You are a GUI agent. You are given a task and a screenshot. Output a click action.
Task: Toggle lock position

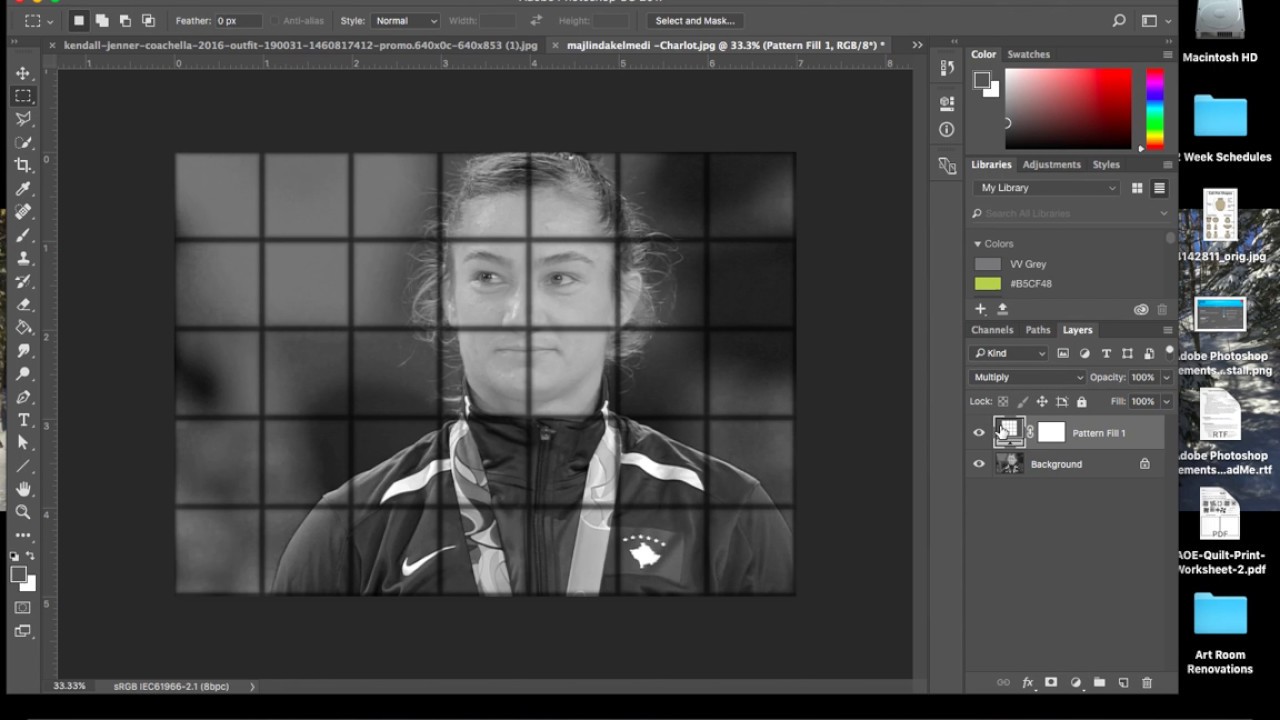(x=1042, y=402)
